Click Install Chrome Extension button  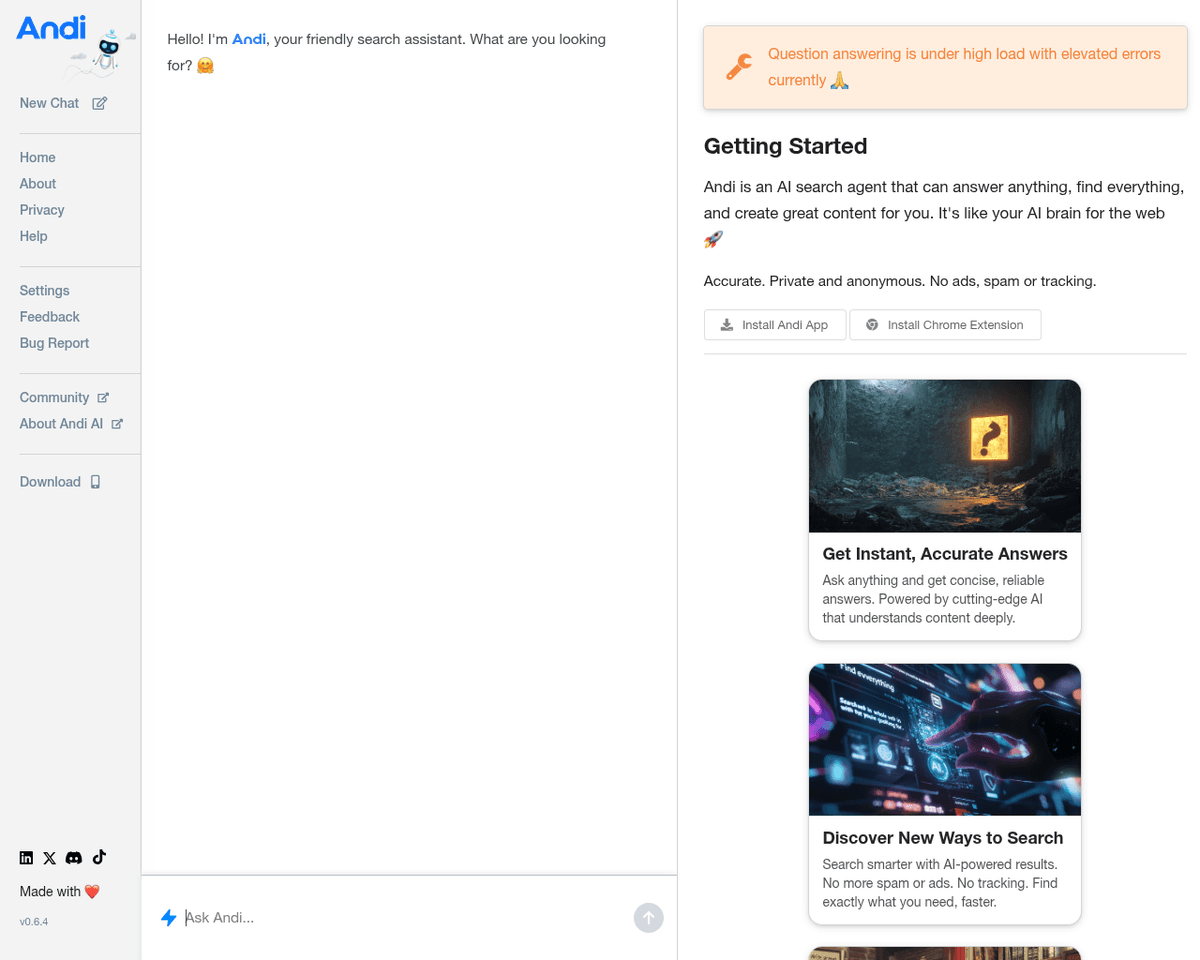(x=945, y=325)
